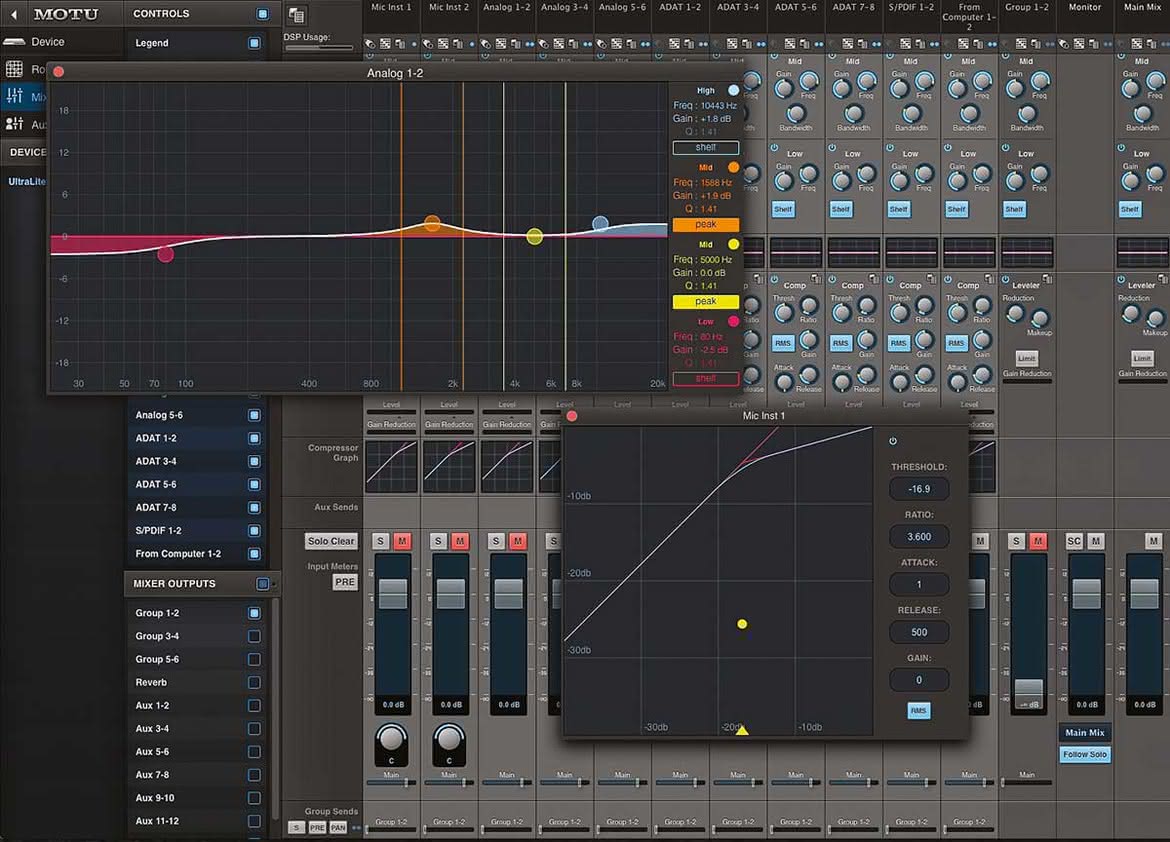Click the Mic Inst 1 channel fader

point(393,593)
